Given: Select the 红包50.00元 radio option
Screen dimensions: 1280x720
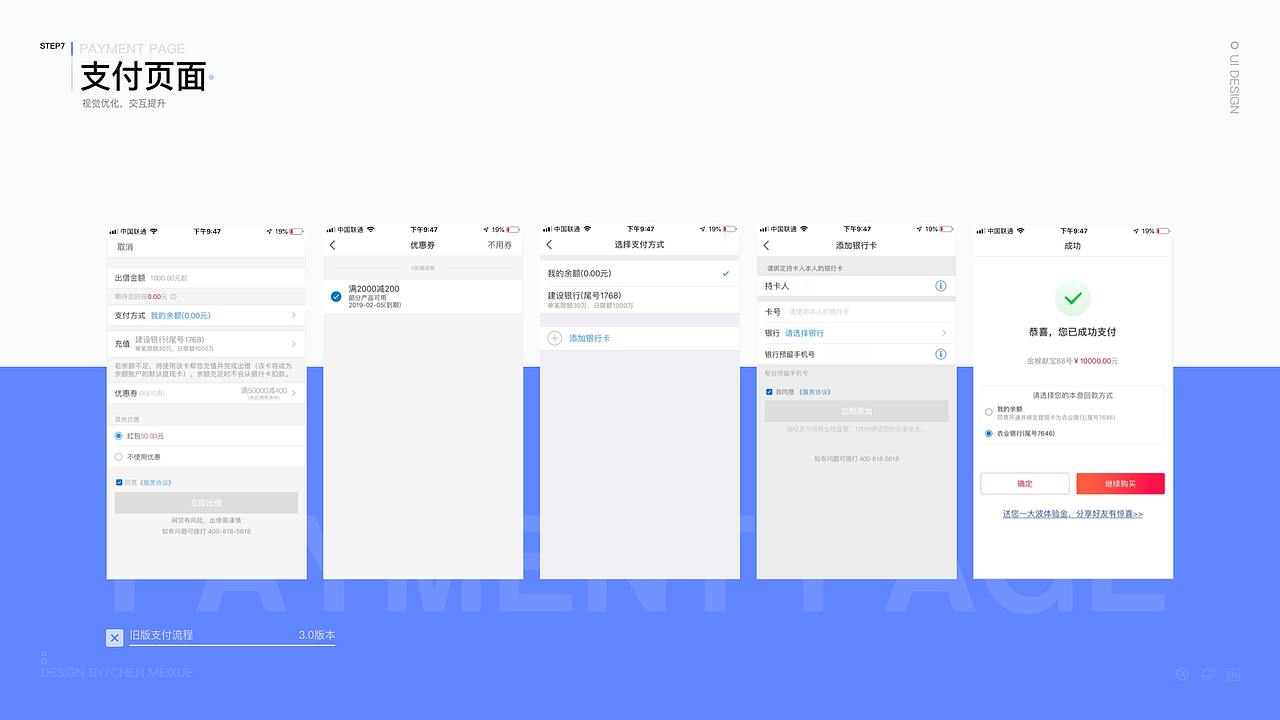Looking at the screenshot, I should click(x=120, y=435).
